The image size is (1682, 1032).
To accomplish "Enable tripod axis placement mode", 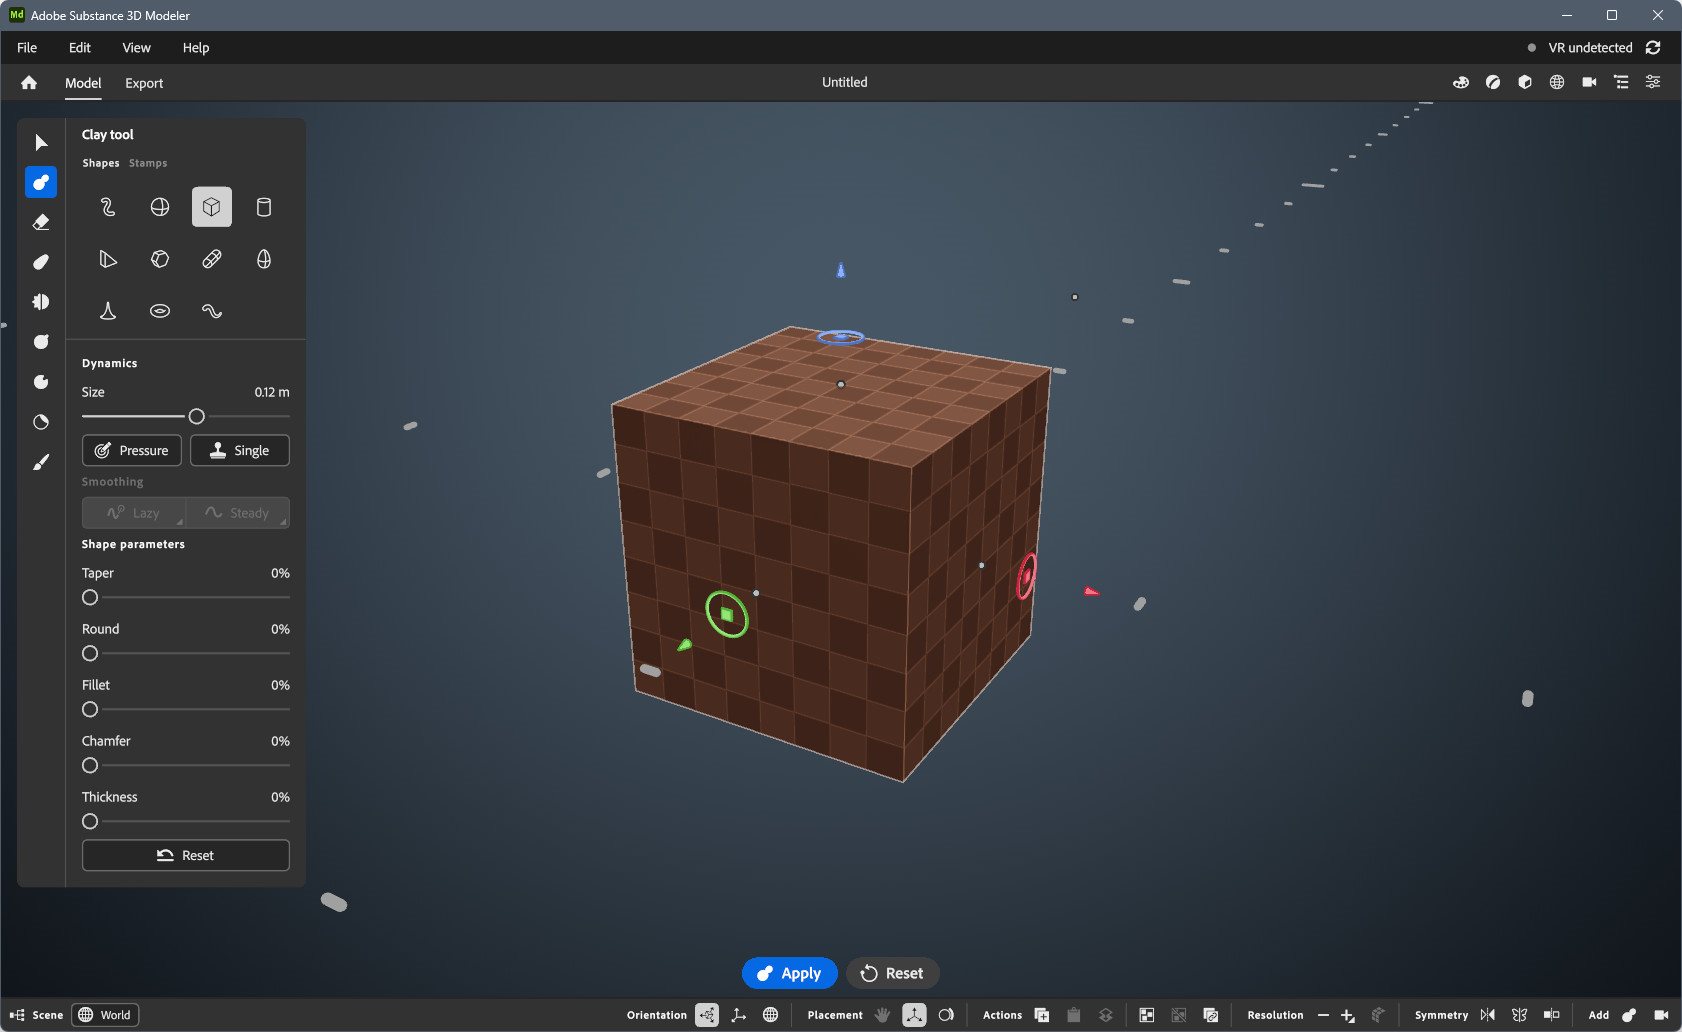I will (914, 1015).
